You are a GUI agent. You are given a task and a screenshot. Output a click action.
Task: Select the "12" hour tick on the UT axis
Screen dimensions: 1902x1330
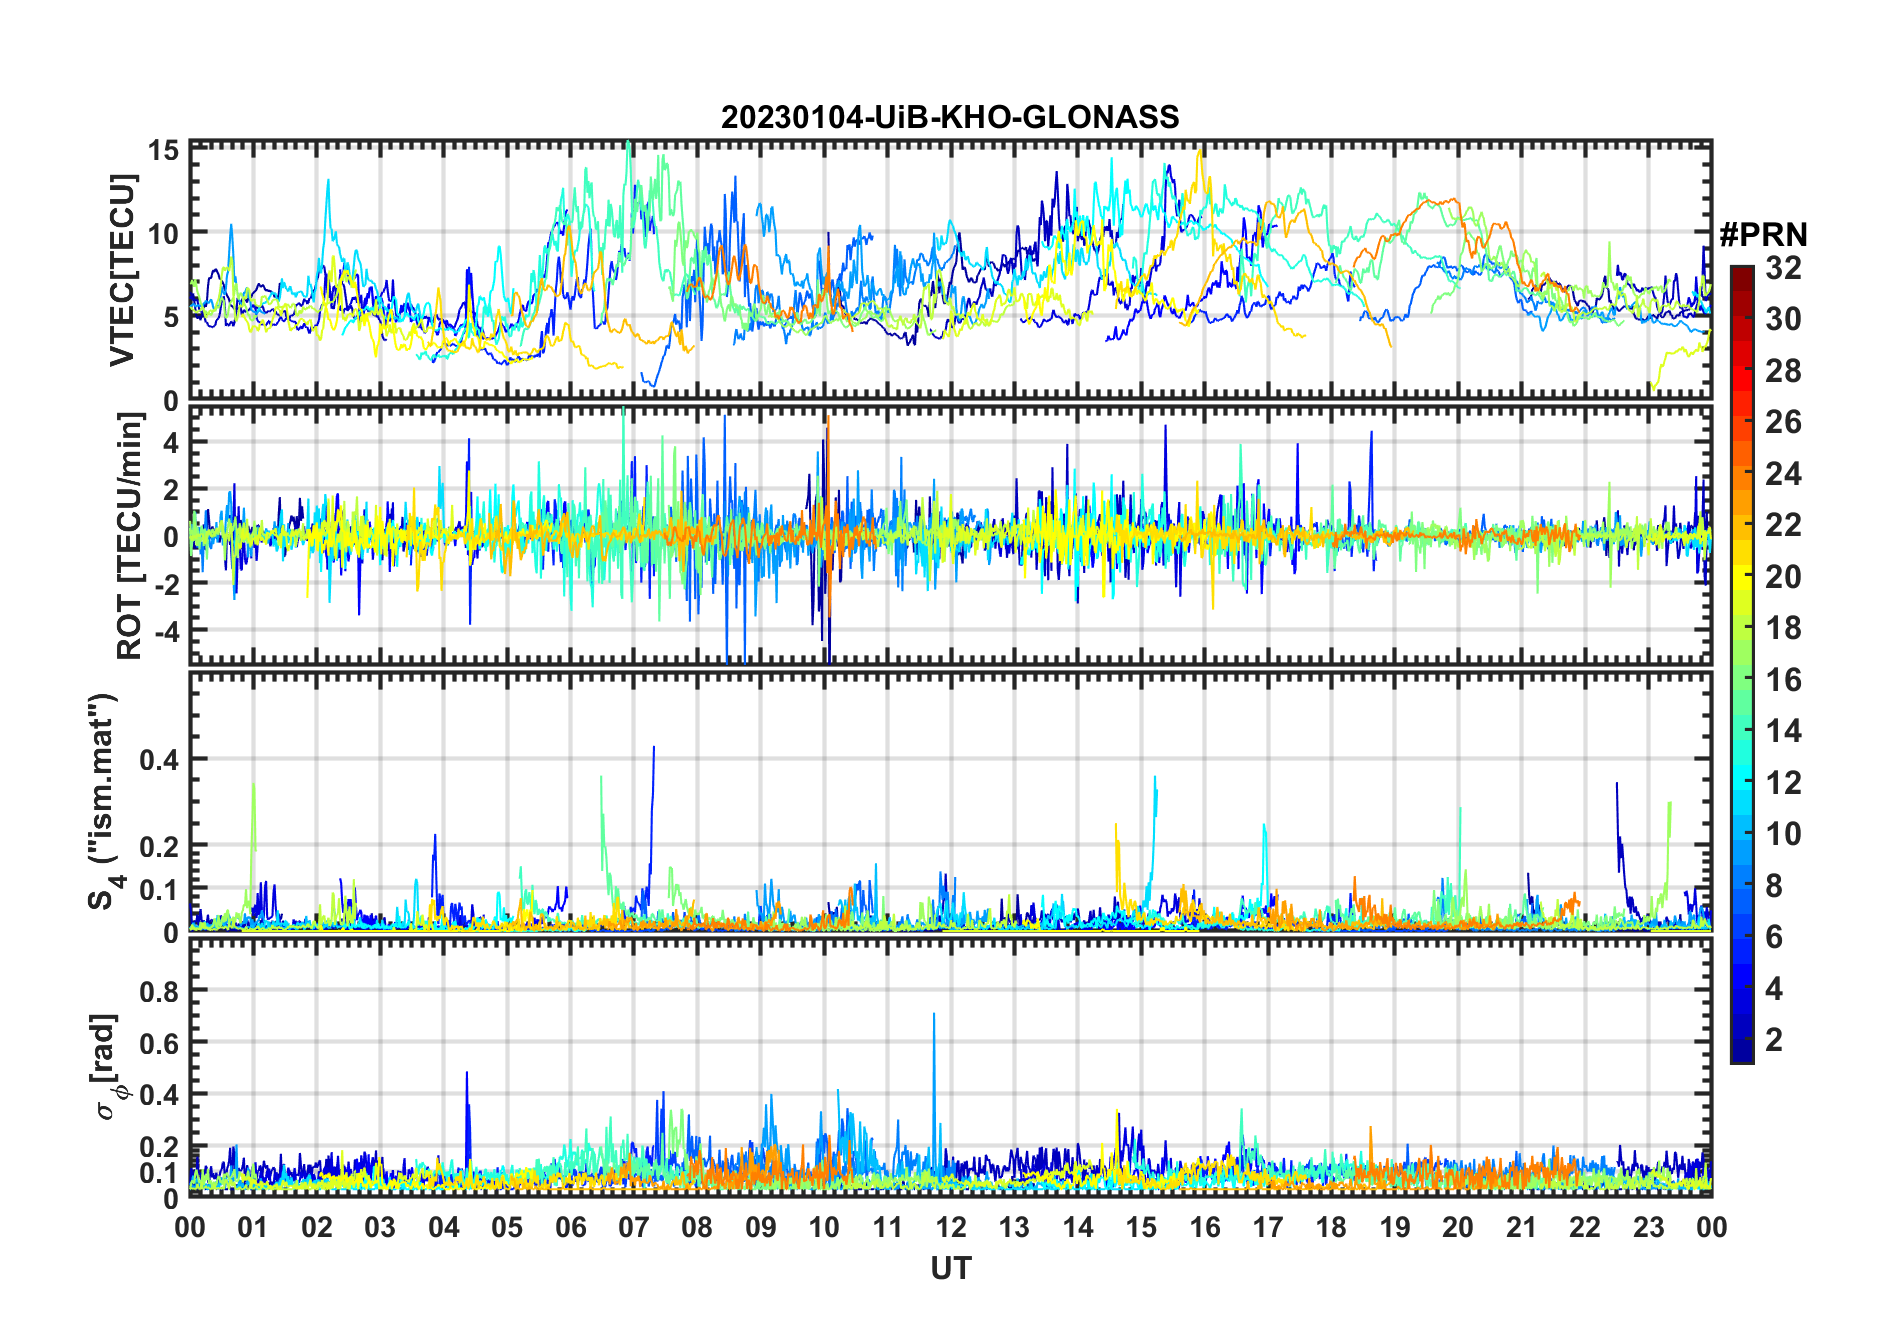click(x=951, y=1227)
